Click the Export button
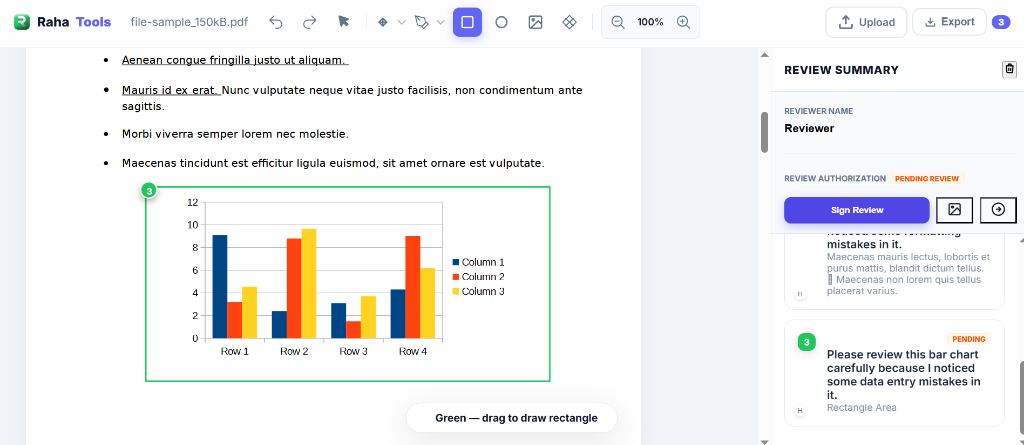1024x445 pixels. pos(950,22)
